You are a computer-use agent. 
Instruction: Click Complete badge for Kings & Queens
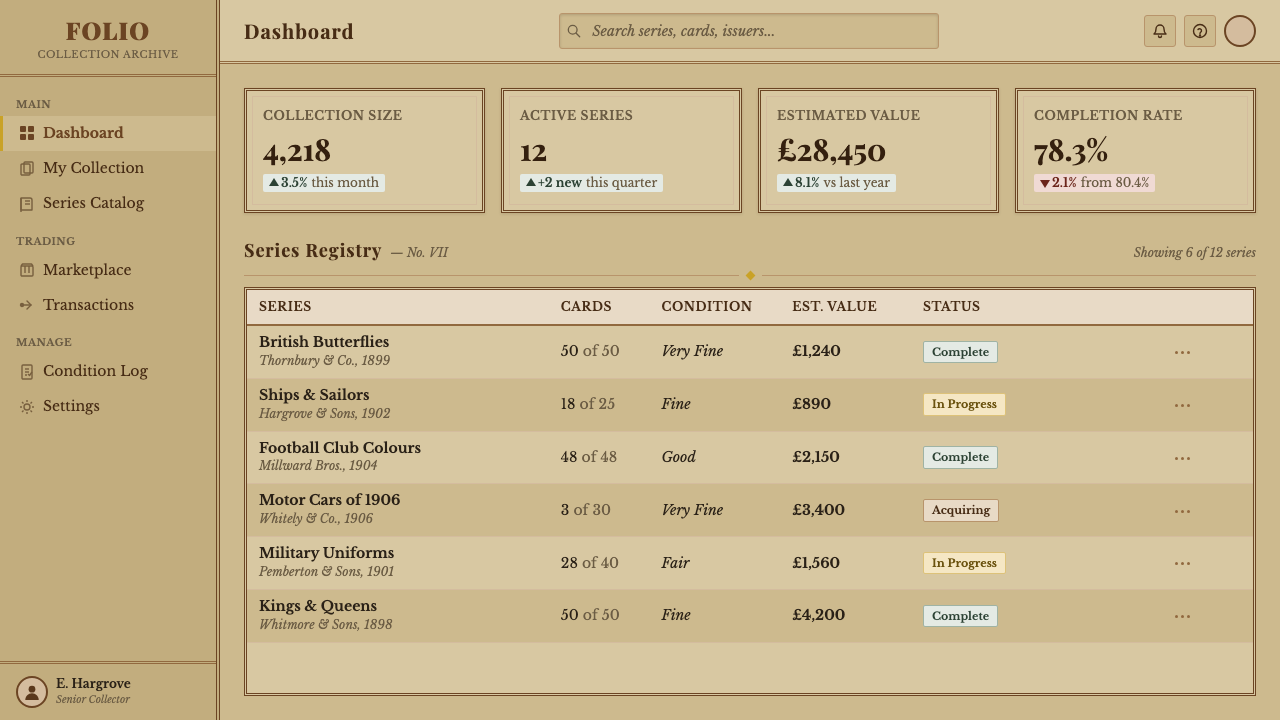960,616
